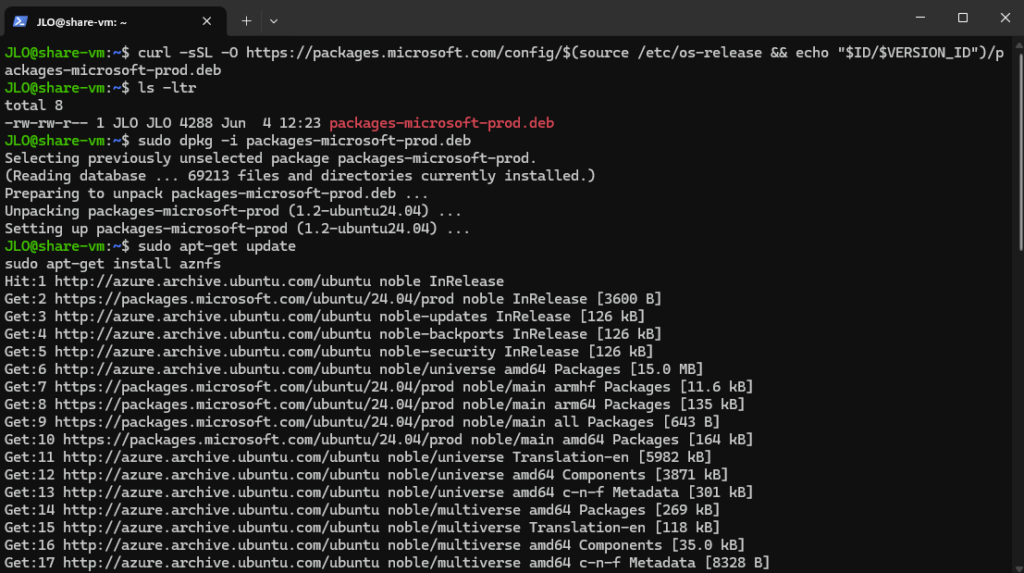Click the Get:2 packages.microsoft.com URL
Image resolution: width=1024 pixels, height=573 pixels.
coord(254,299)
